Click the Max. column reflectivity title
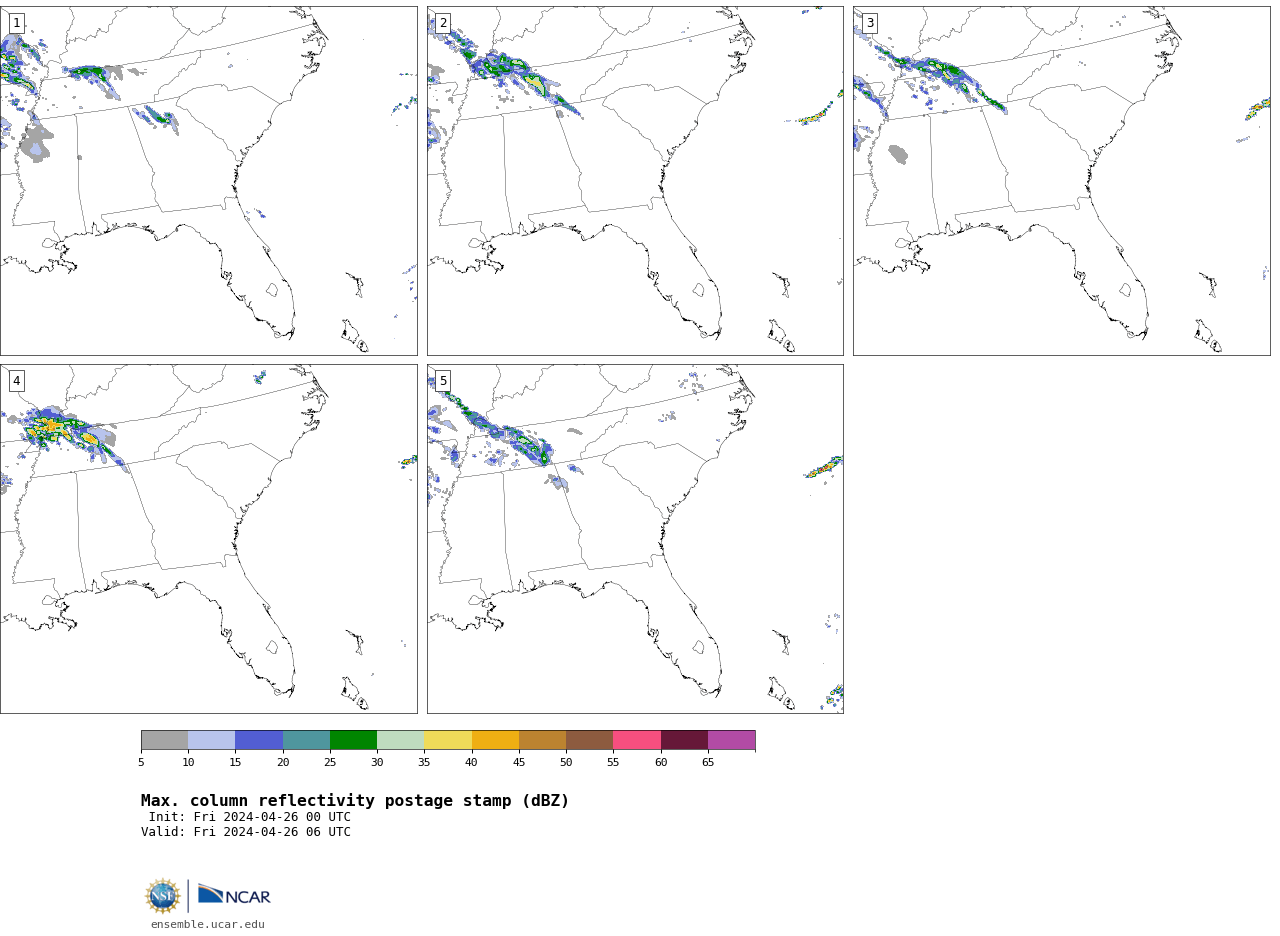Image resolution: width=1280 pixels, height=936 pixels. click(355, 801)
